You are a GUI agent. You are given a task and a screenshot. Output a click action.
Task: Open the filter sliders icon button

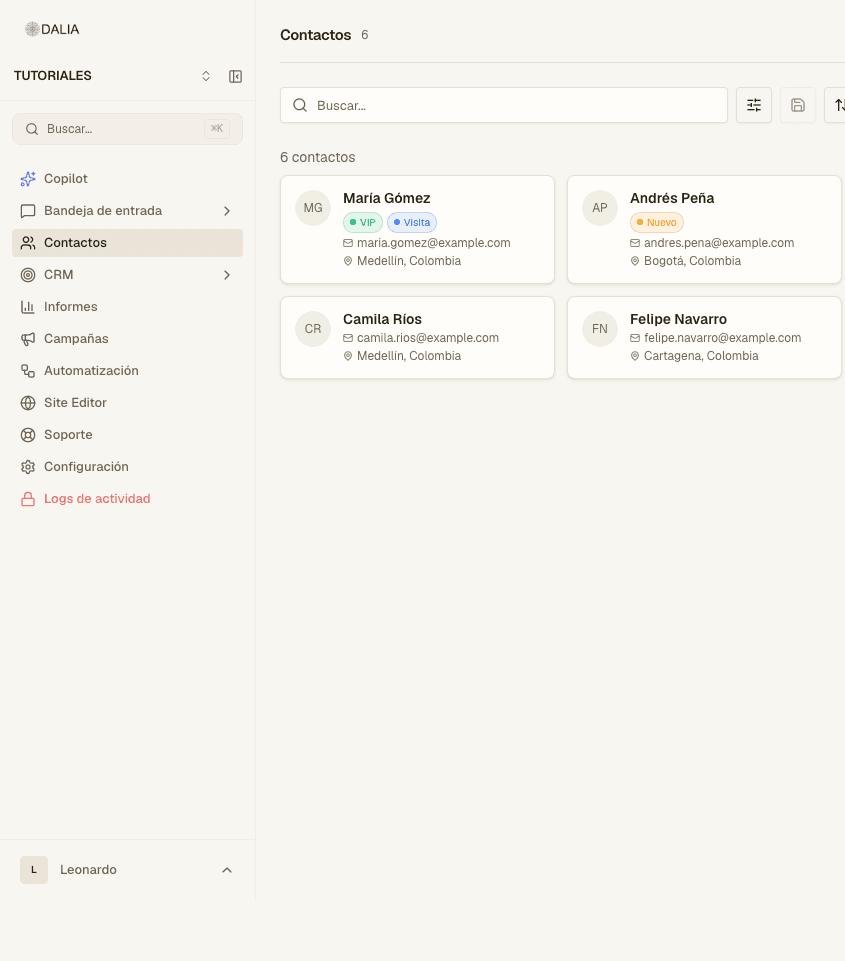coord(754,105)
